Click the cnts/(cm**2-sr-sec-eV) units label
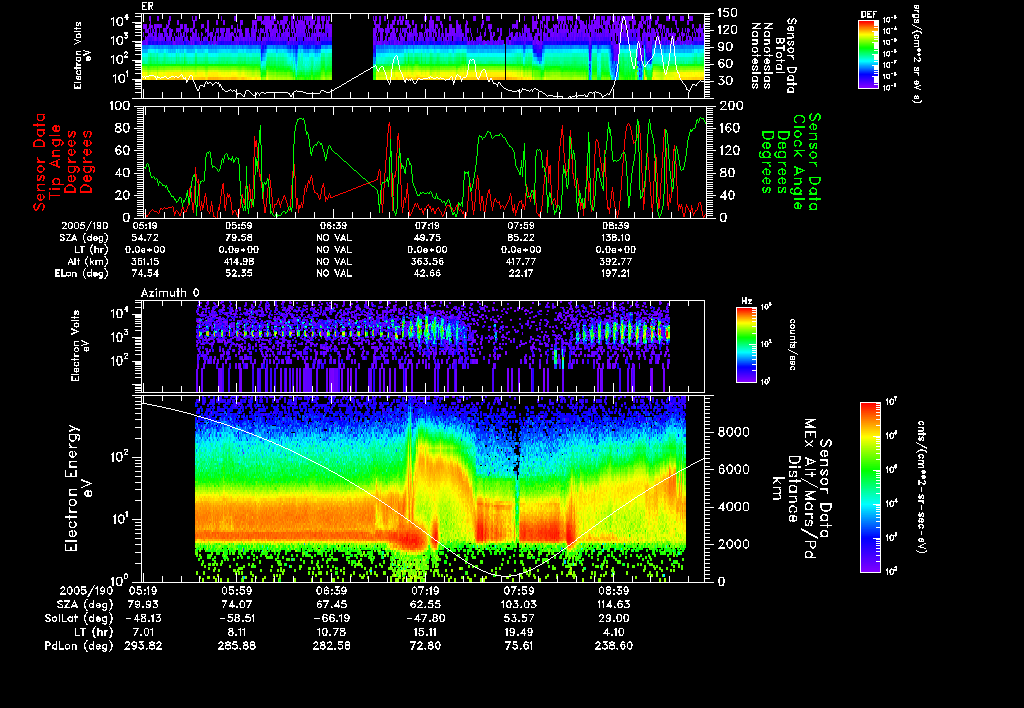Image resolution: width=1024 pixels, height=708 pixels. point(921,487)
